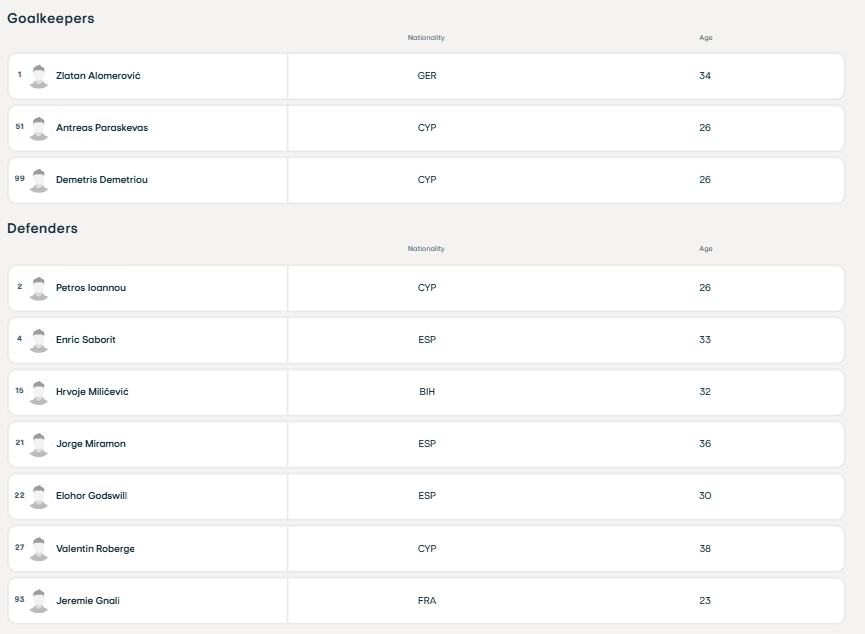Viewport: 865px width, 634px height.
Task: Click Petros Ioannou's avatar icon
Action: [x=39, y=288]
